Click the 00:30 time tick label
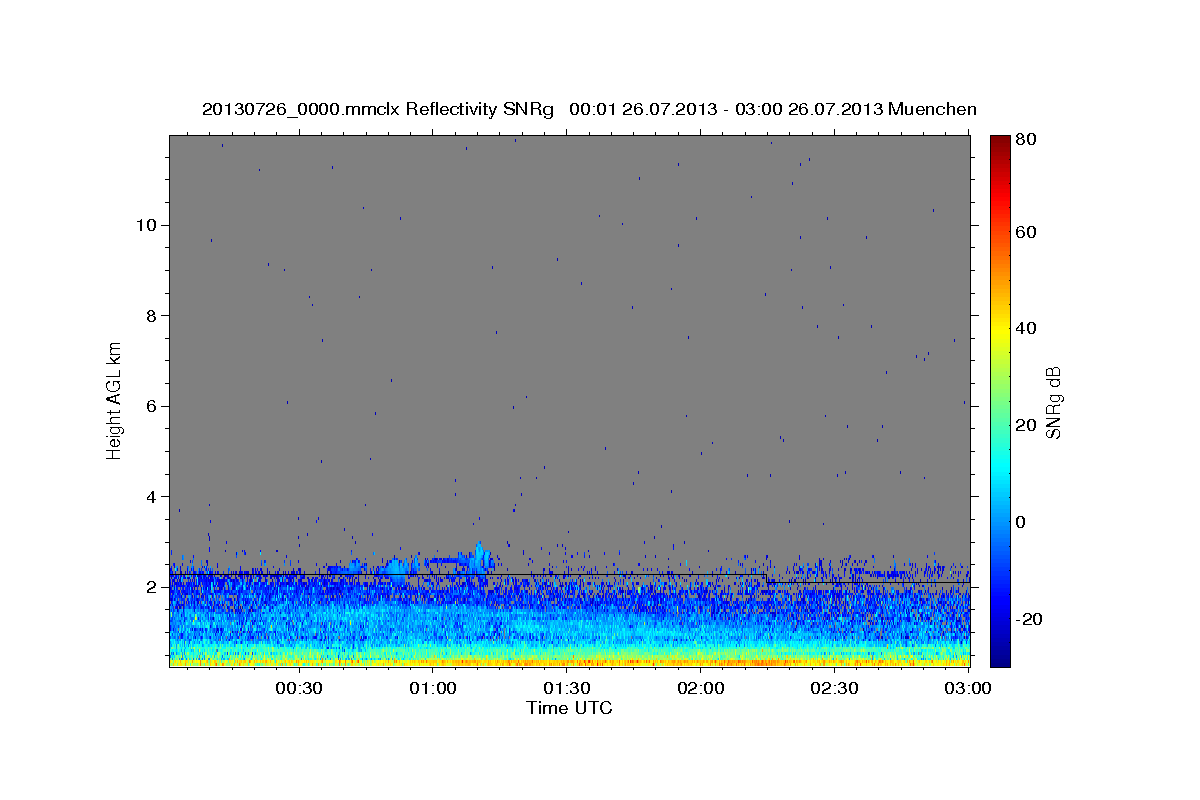This screenshot has height=800, width=1200. pyautogui.click(x=299, y=688)
